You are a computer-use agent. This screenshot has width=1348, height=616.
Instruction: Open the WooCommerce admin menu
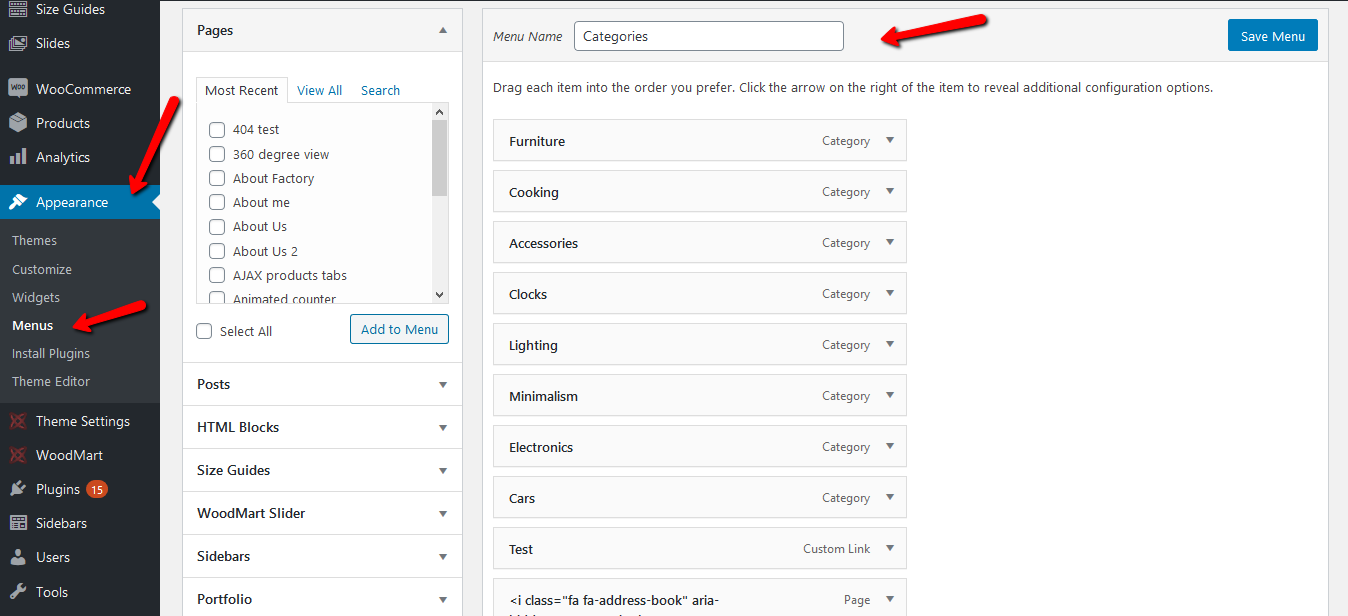pos(80,89)
